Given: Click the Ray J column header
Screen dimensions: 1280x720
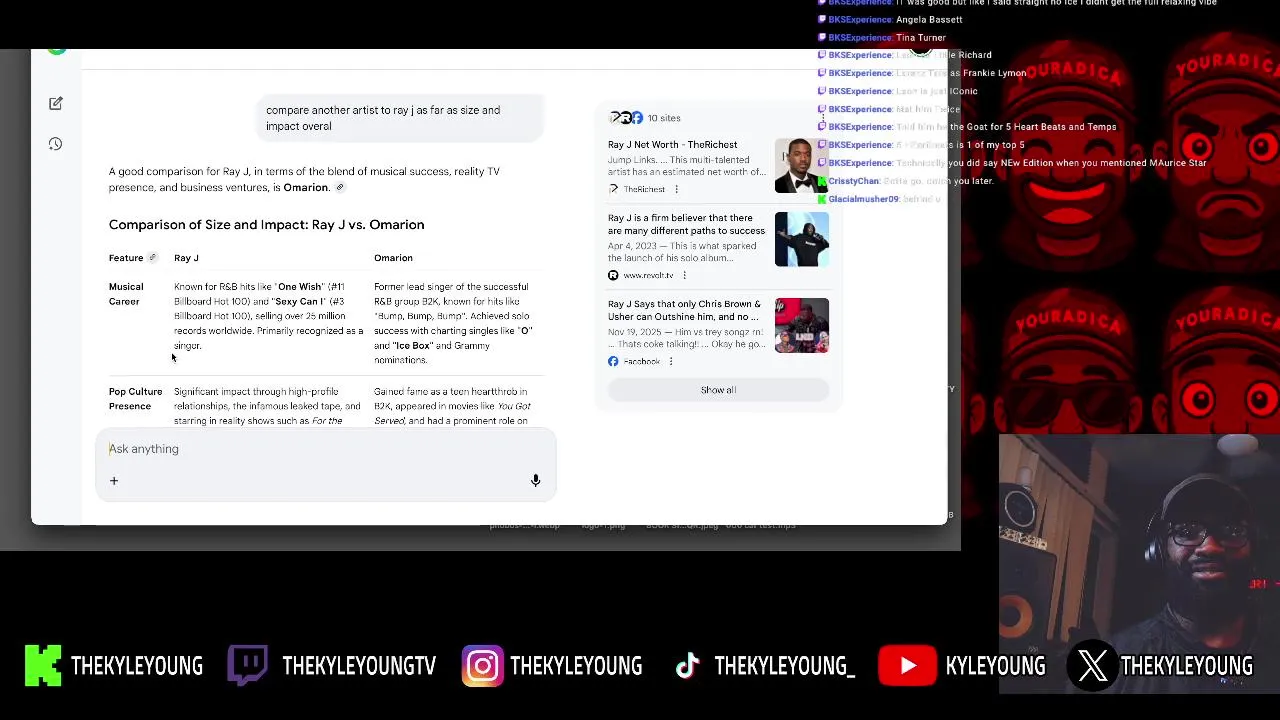Looking at the screenshot, I should coord(186,258).
